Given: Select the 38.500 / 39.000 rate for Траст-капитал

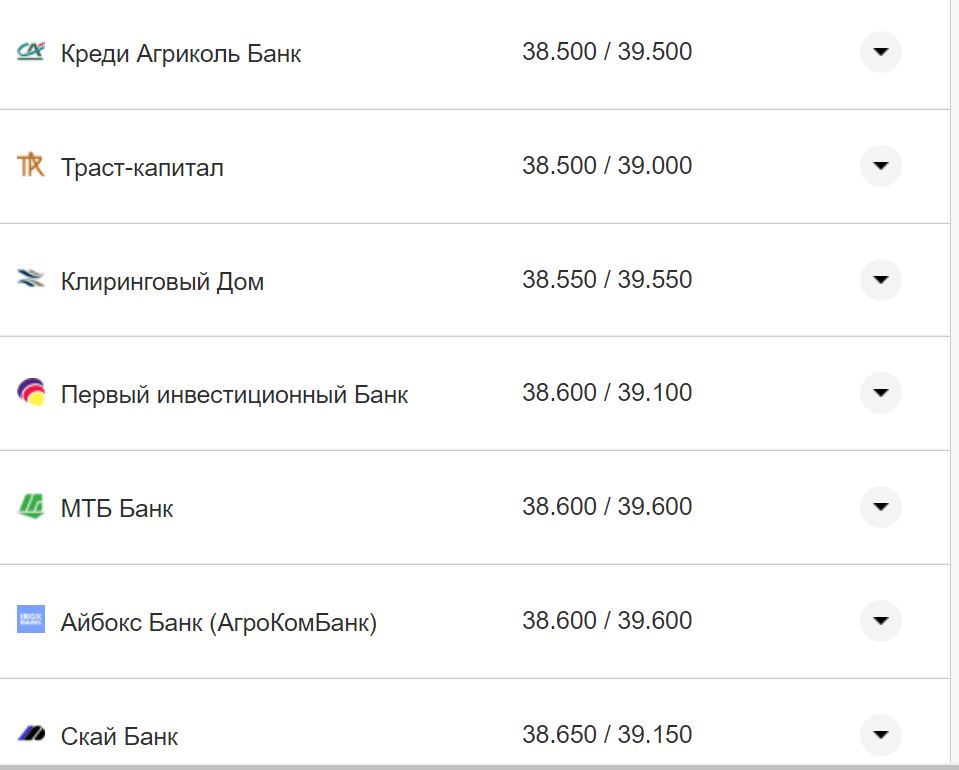Looking at the screenshot, I should click(608, 166).
